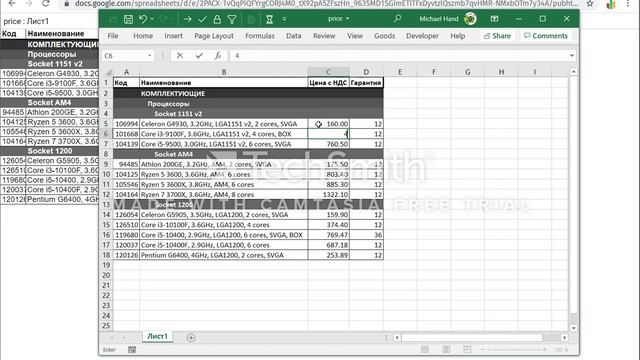Open the File menu
This screenshot has width=640, height=360.
[x=113, y=36]
